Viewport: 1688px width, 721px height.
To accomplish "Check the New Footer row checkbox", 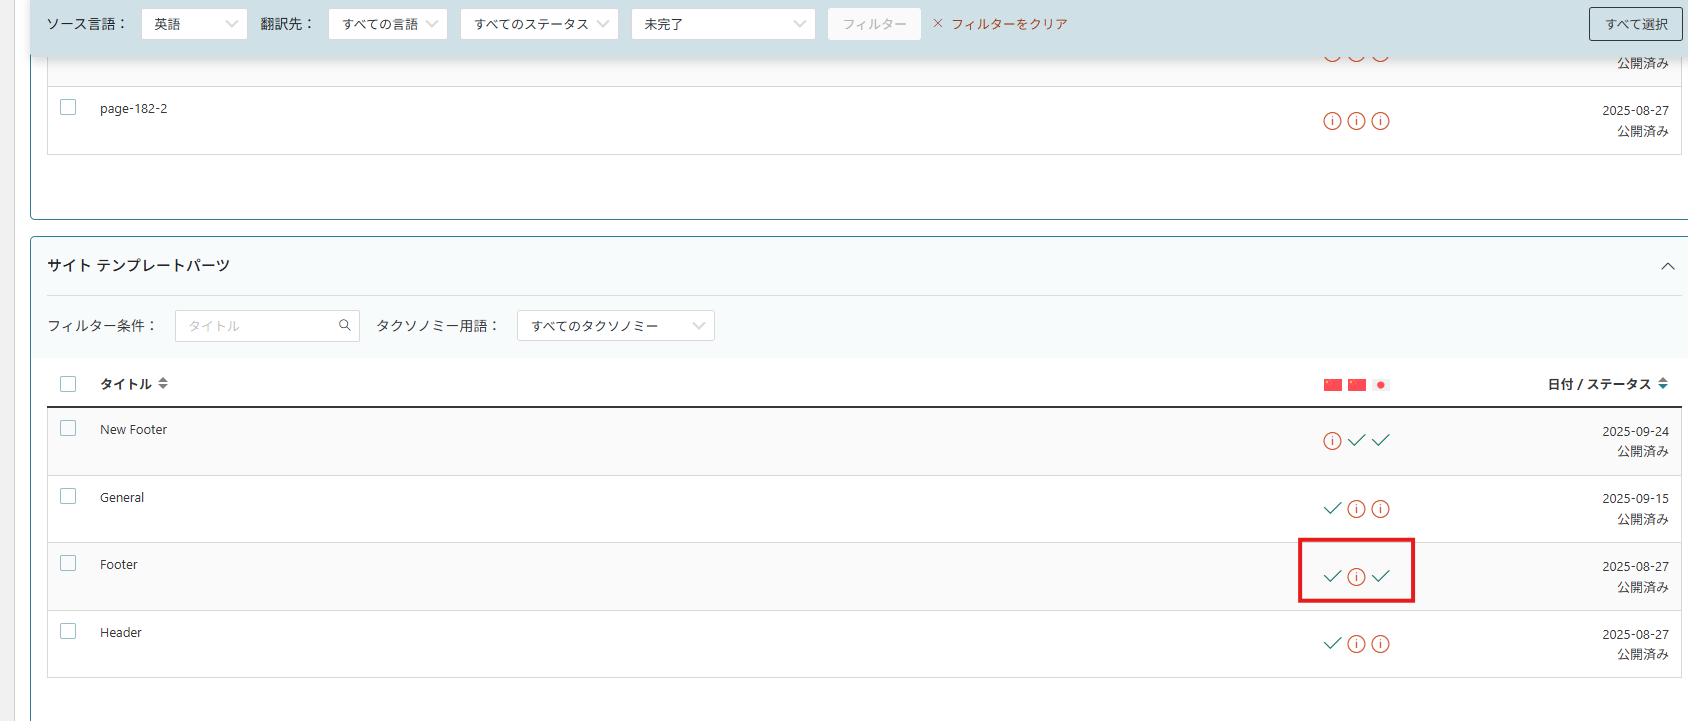I will coord(68,428).
